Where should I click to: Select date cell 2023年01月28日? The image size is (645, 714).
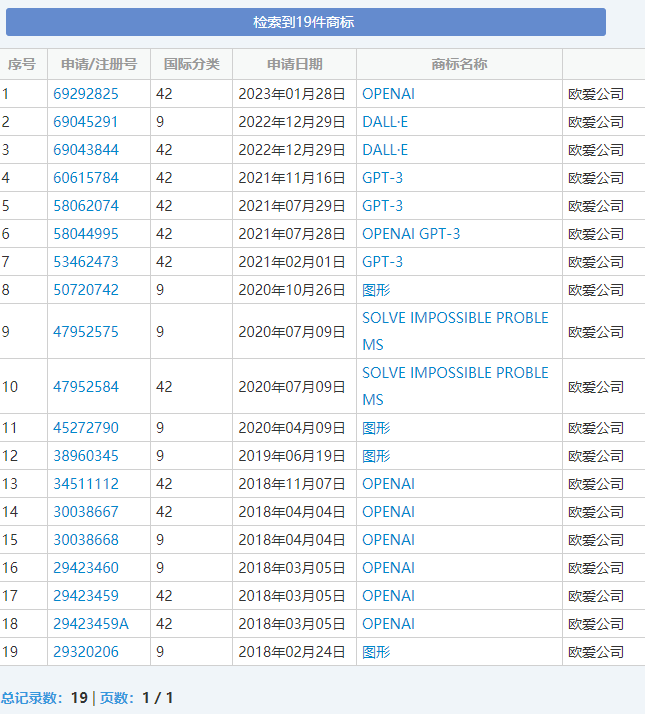pos(292,94)
